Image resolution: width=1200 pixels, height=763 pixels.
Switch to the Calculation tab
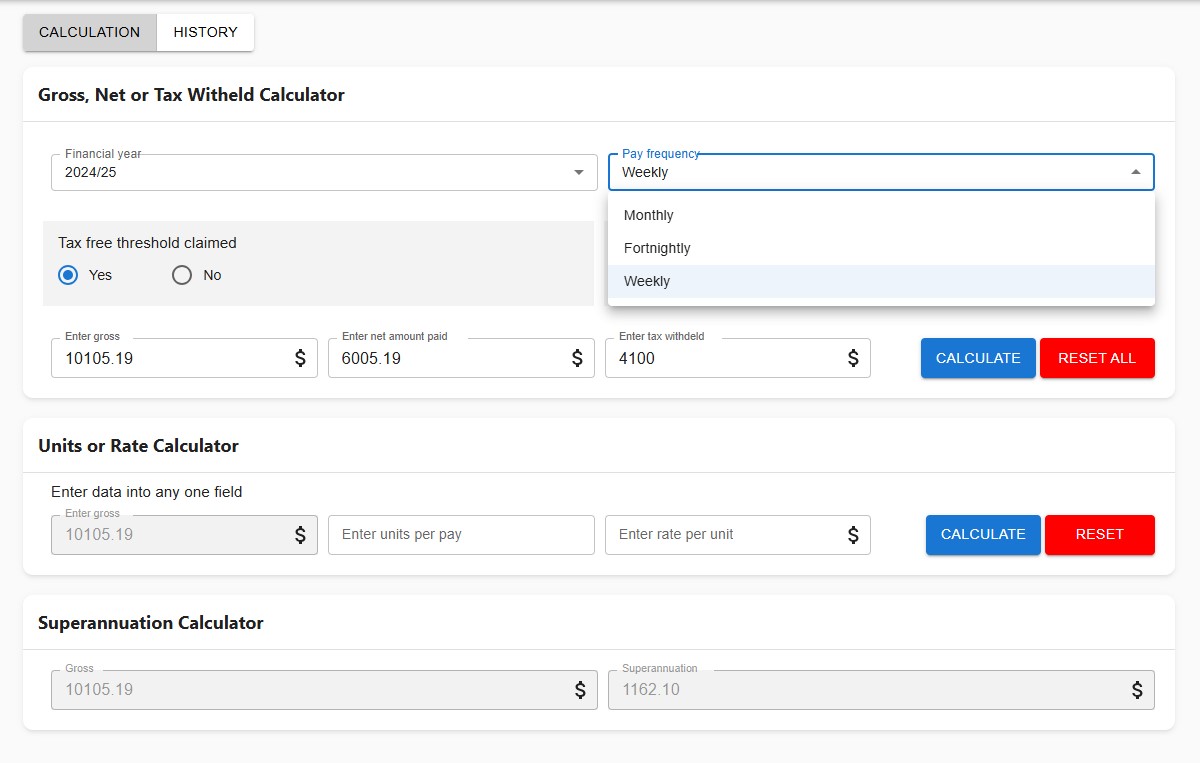(x=90, y=32)
